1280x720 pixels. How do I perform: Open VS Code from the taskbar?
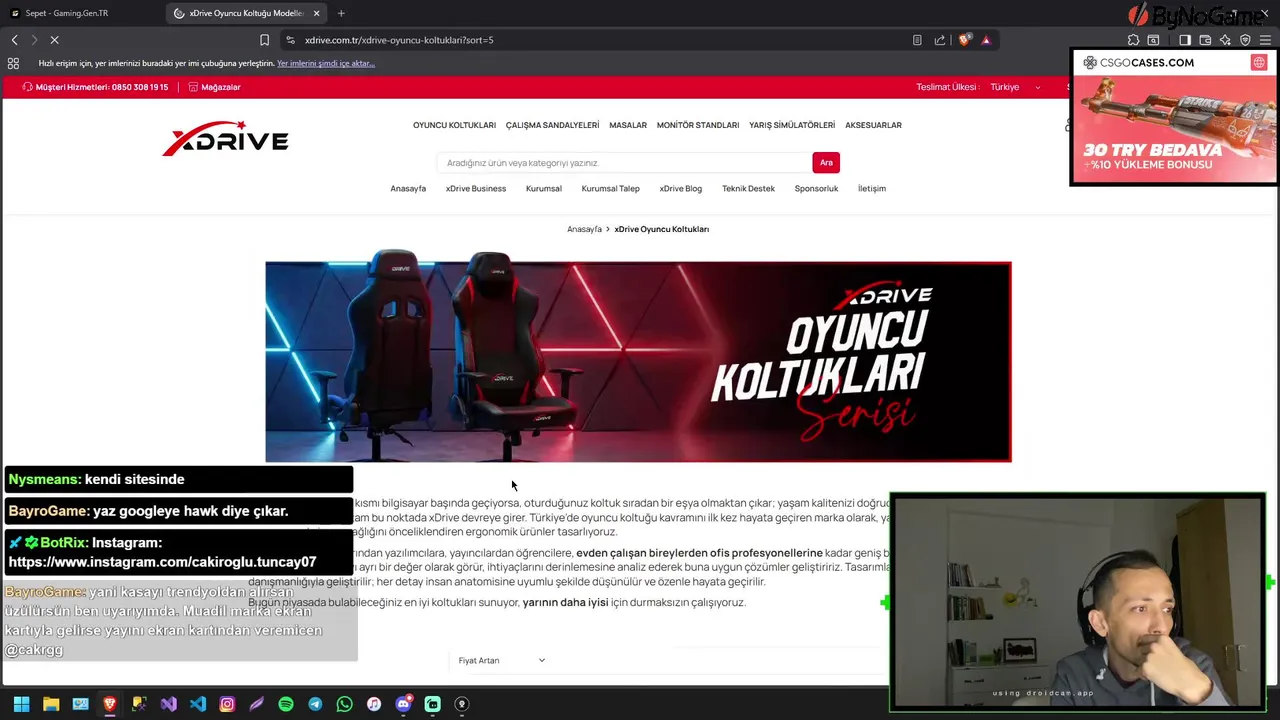[x=198, y=704]
